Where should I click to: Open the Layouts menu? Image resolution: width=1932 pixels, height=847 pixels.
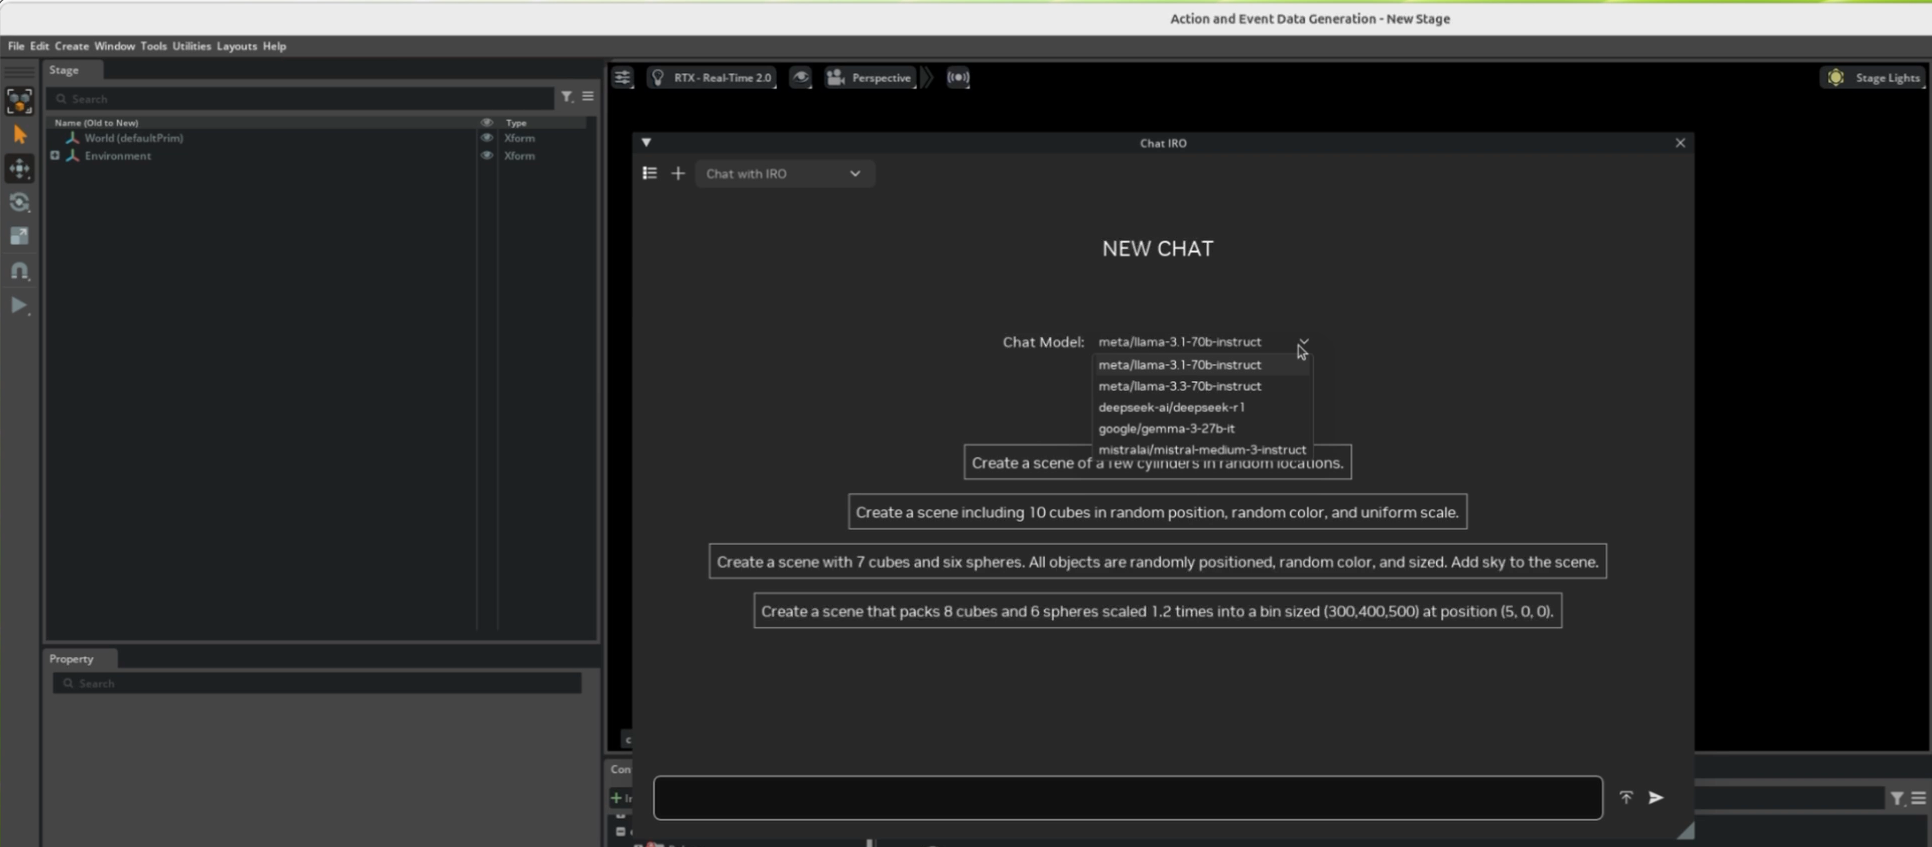click(x=236, y=46)
